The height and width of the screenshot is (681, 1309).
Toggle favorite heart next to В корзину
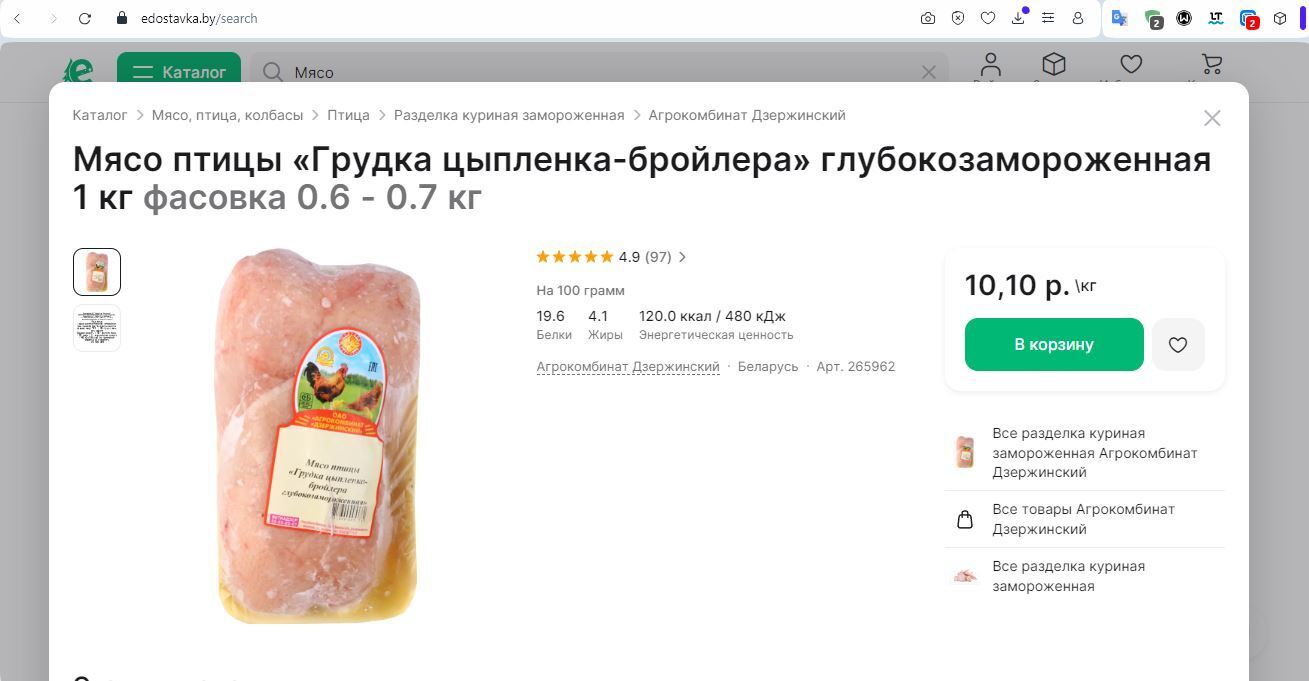1177,345
